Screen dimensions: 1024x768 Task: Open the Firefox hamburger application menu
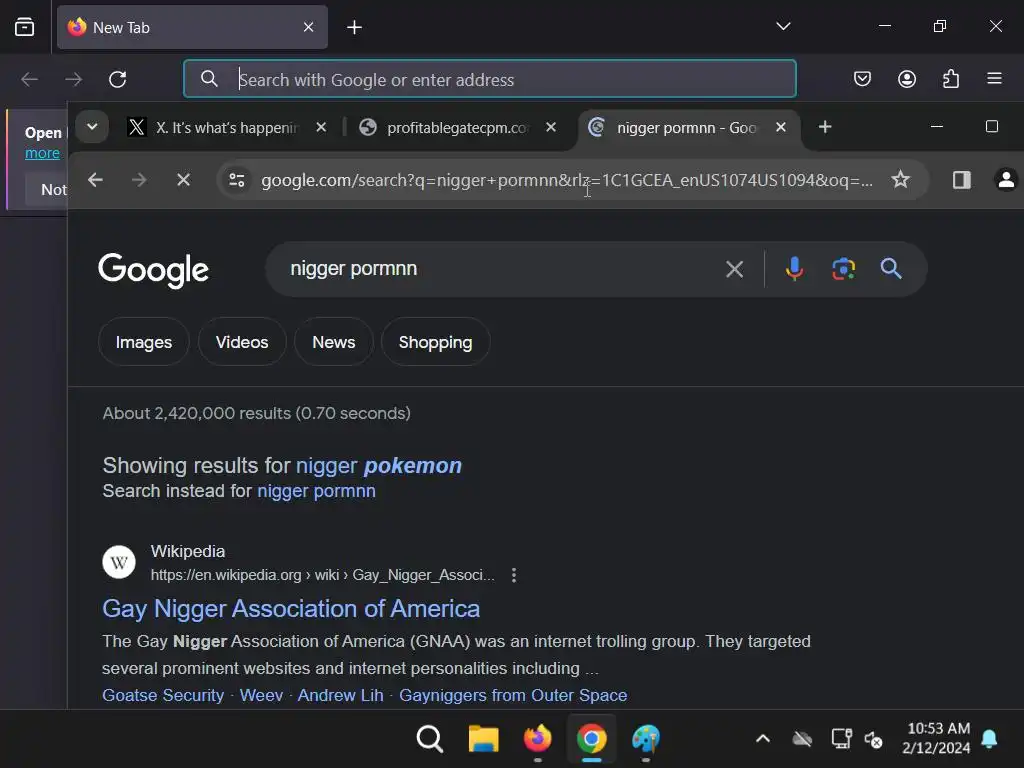tap(994, 79)
